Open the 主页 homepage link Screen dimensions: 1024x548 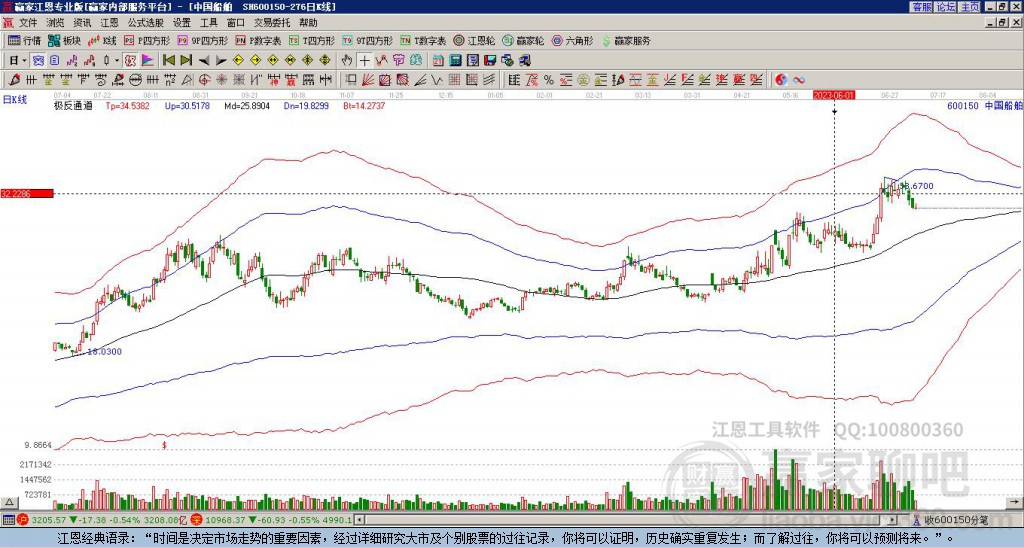click(x=969, y=7)
